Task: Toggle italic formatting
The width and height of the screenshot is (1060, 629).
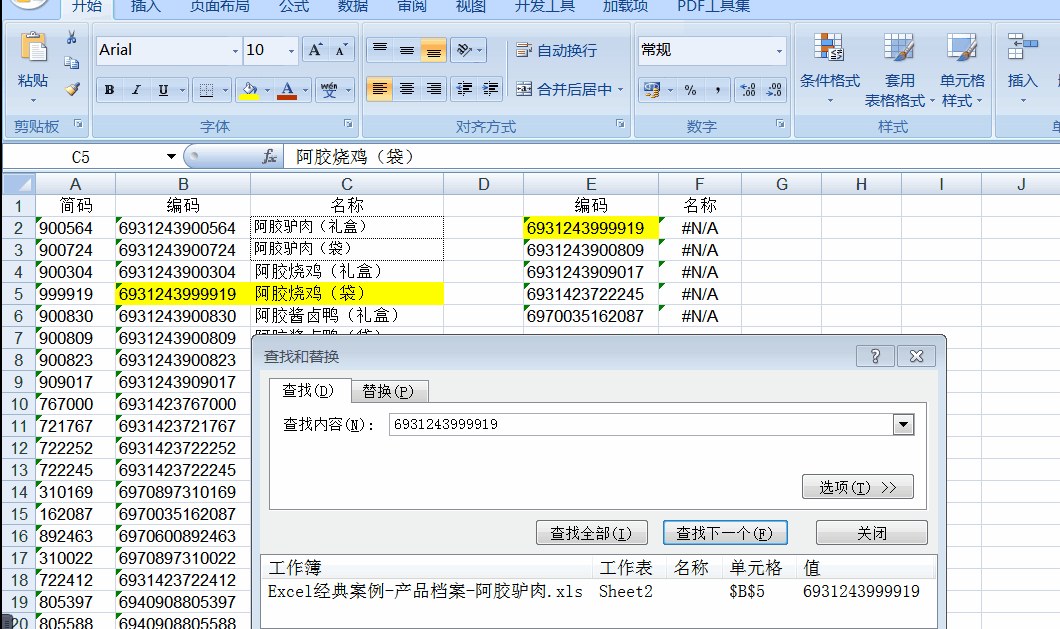Action: [x=134, y=90]
